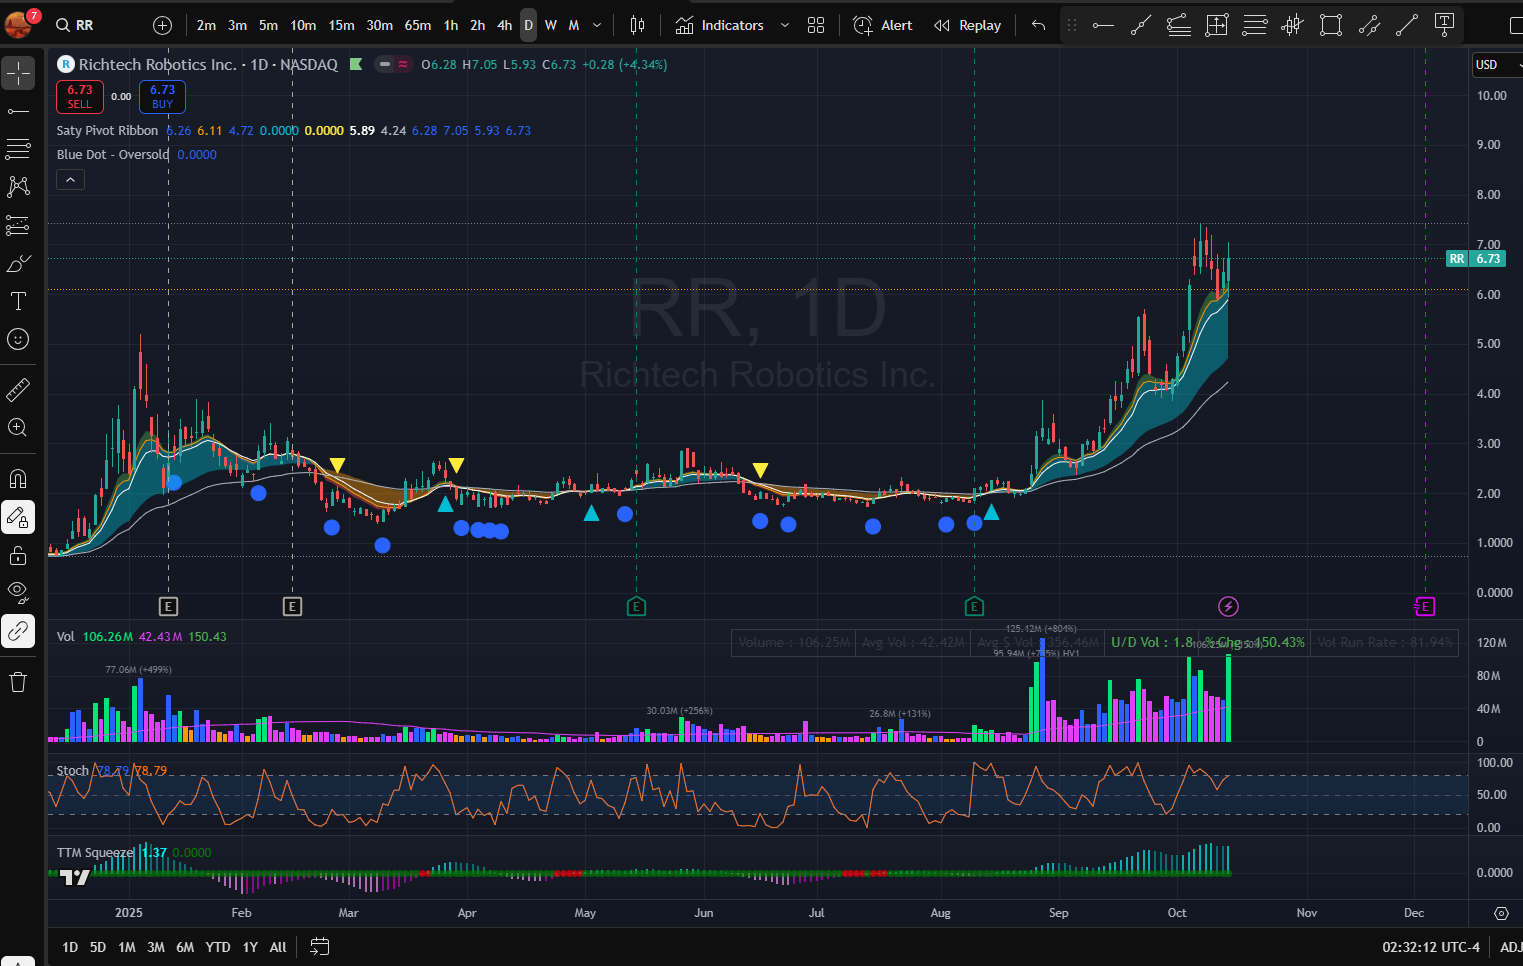1523x966 pixels.
Task: Click the green earnings marker near August
Action: [x=974, y=606]
